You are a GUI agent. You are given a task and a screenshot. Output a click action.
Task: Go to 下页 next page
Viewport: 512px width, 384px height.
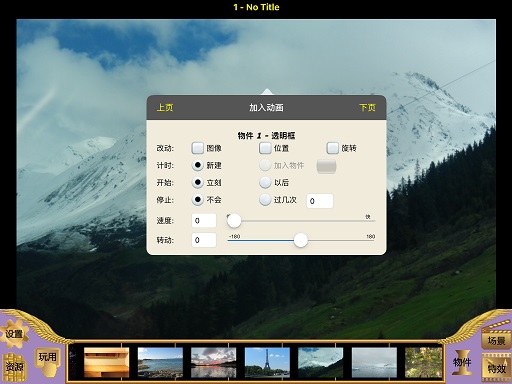click(367, 108)
